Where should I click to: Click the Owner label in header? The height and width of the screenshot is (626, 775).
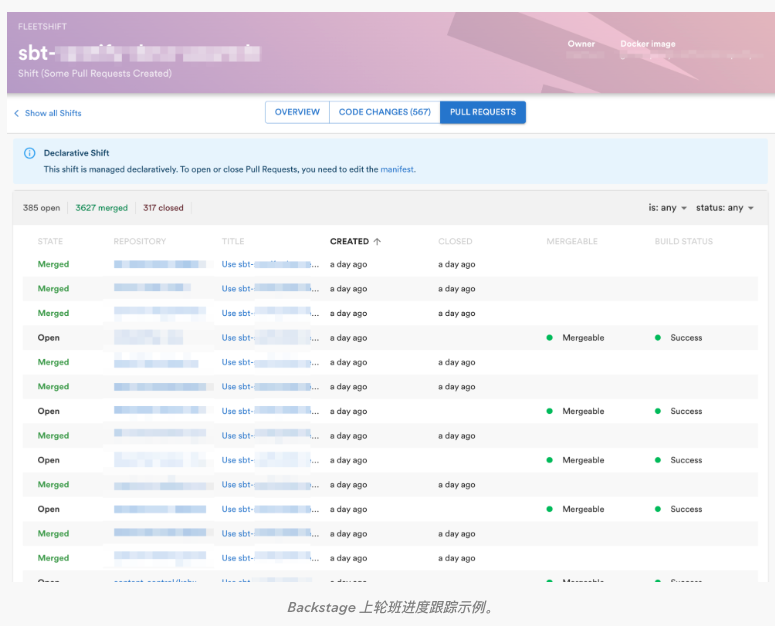581,44
